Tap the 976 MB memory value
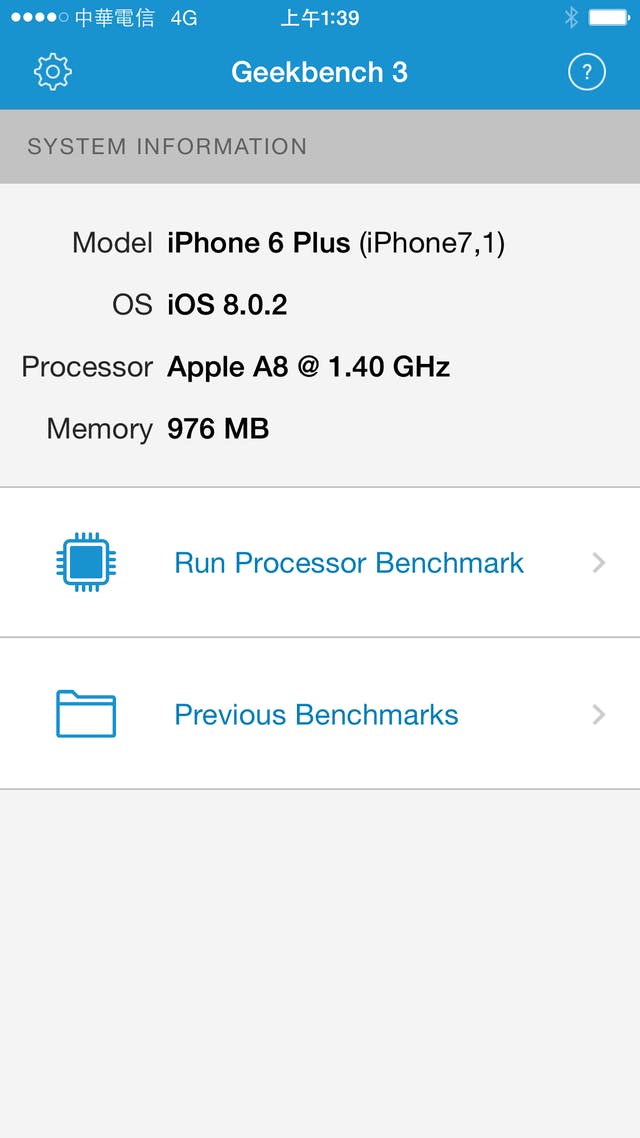 [218, 429]
